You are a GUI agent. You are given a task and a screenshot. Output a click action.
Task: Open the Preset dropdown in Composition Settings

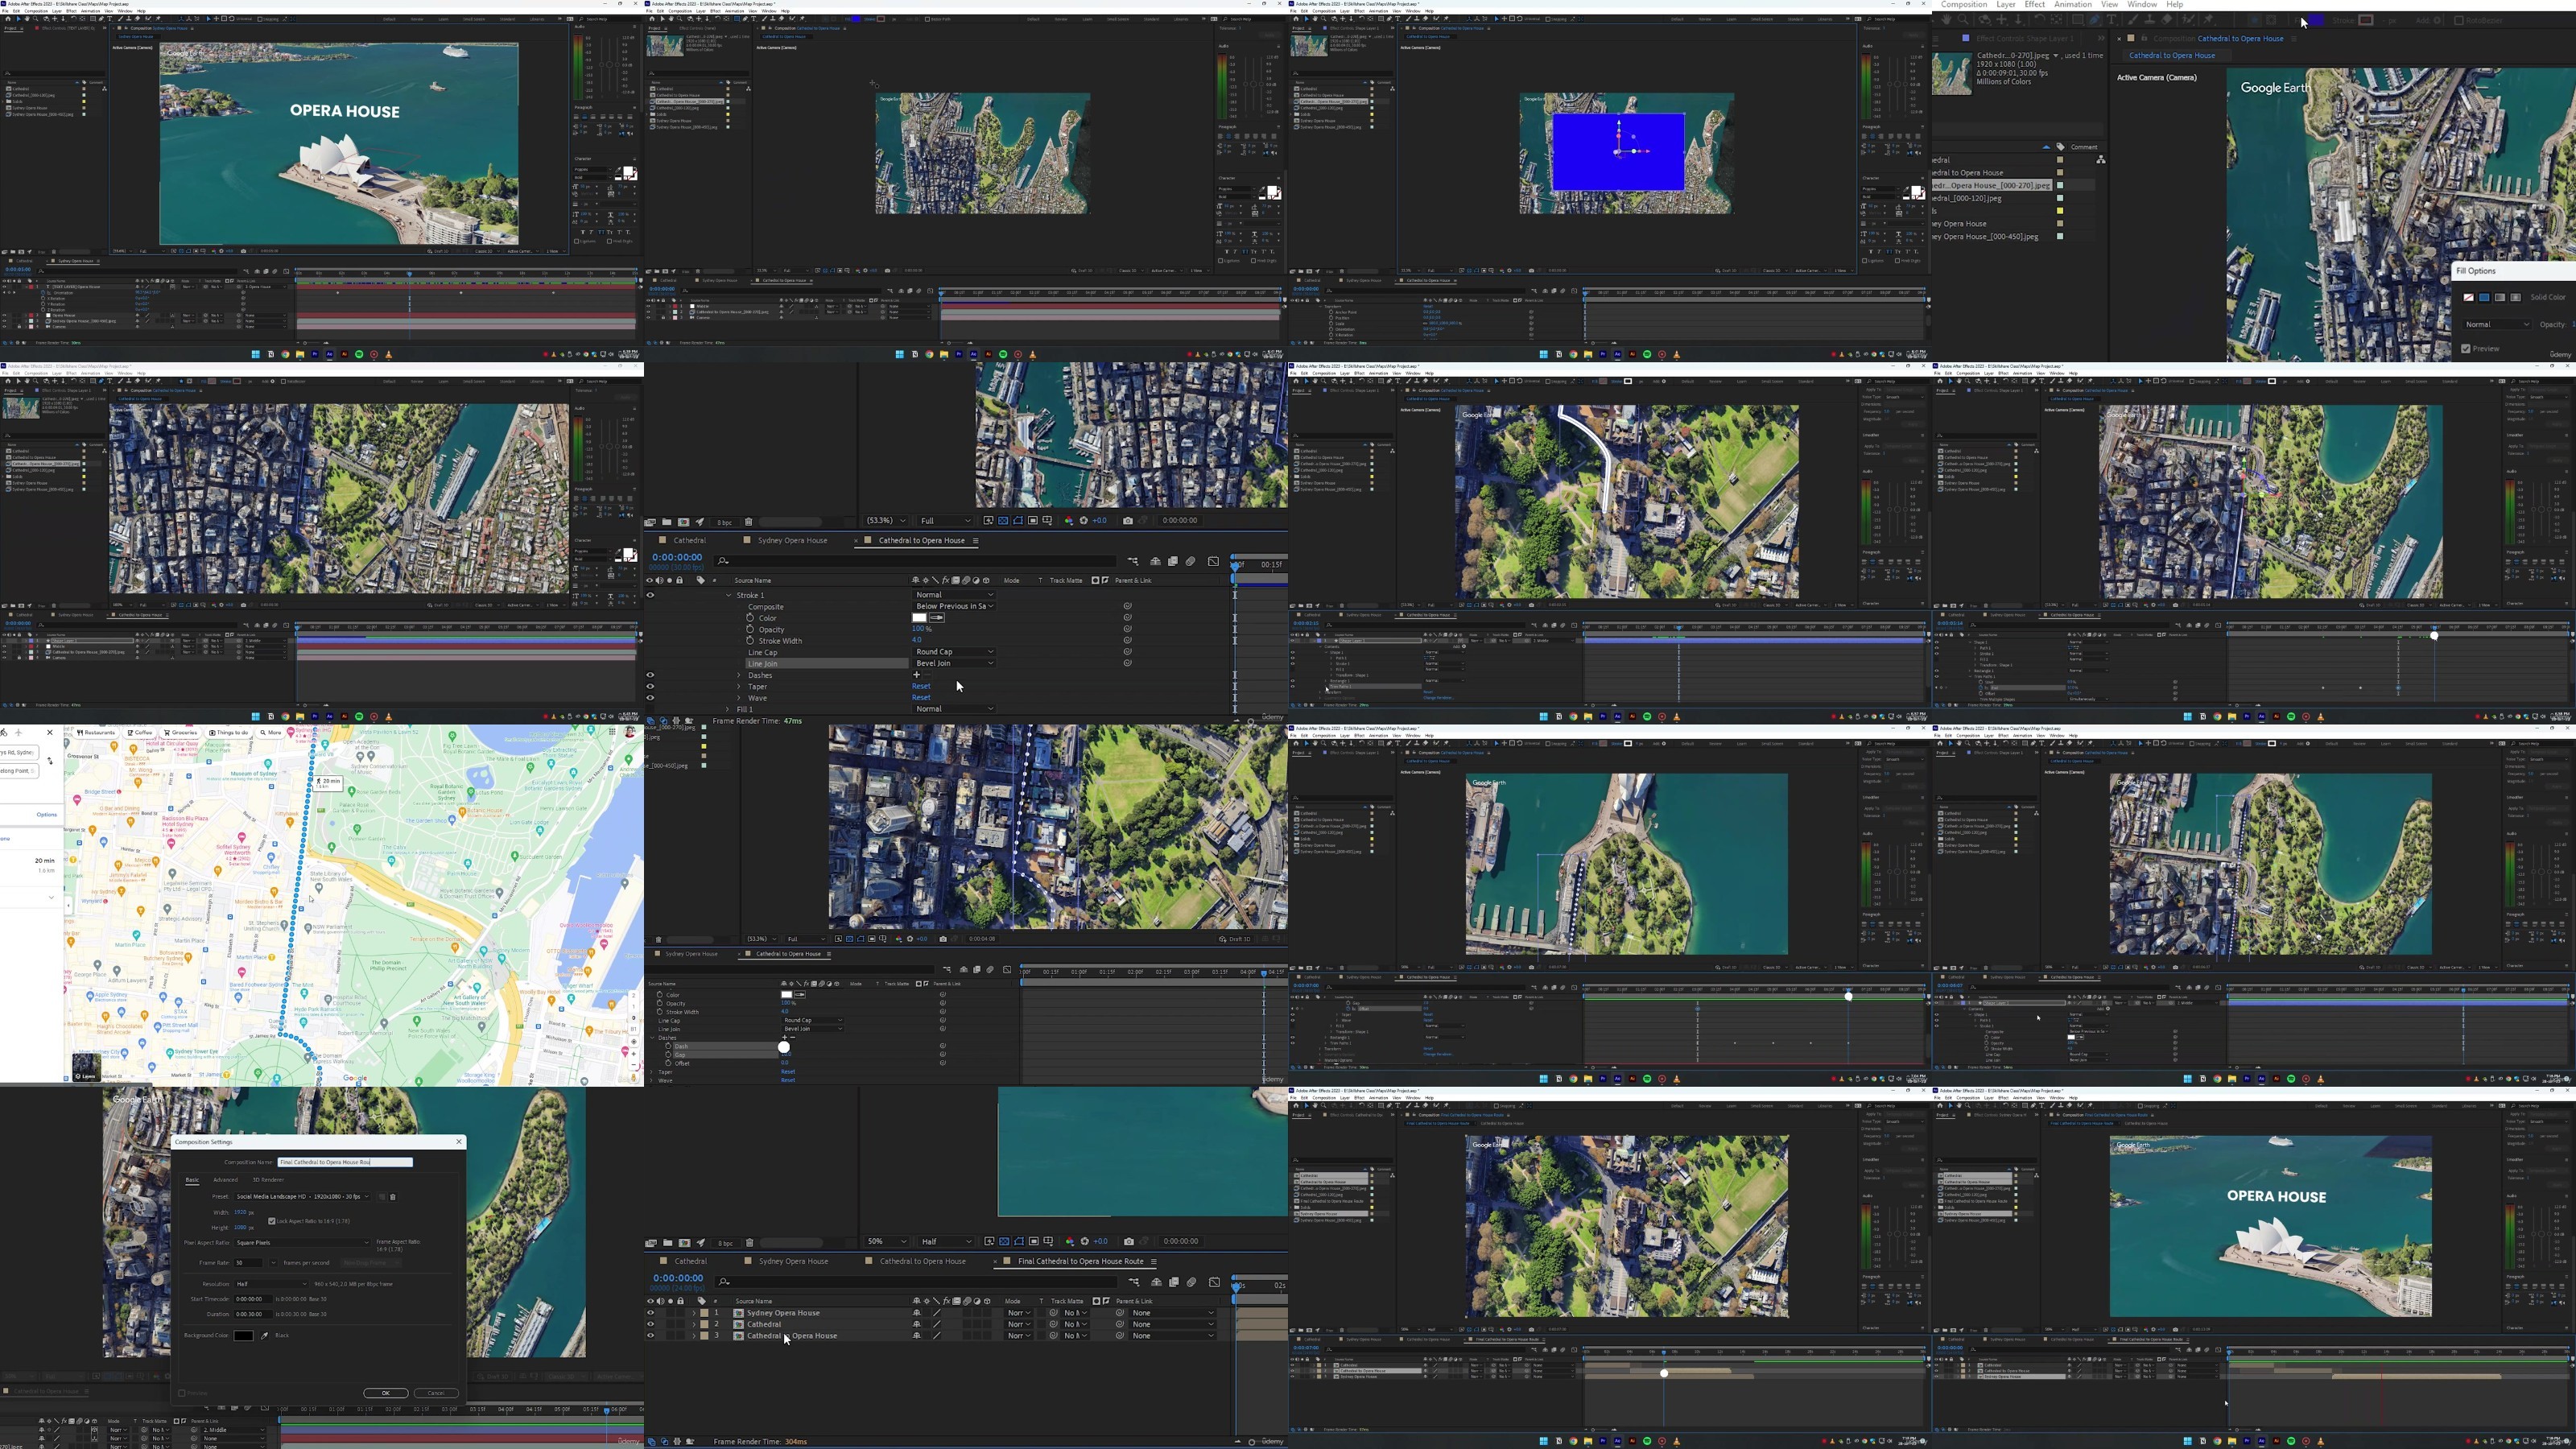click(x=300, y=1196)
